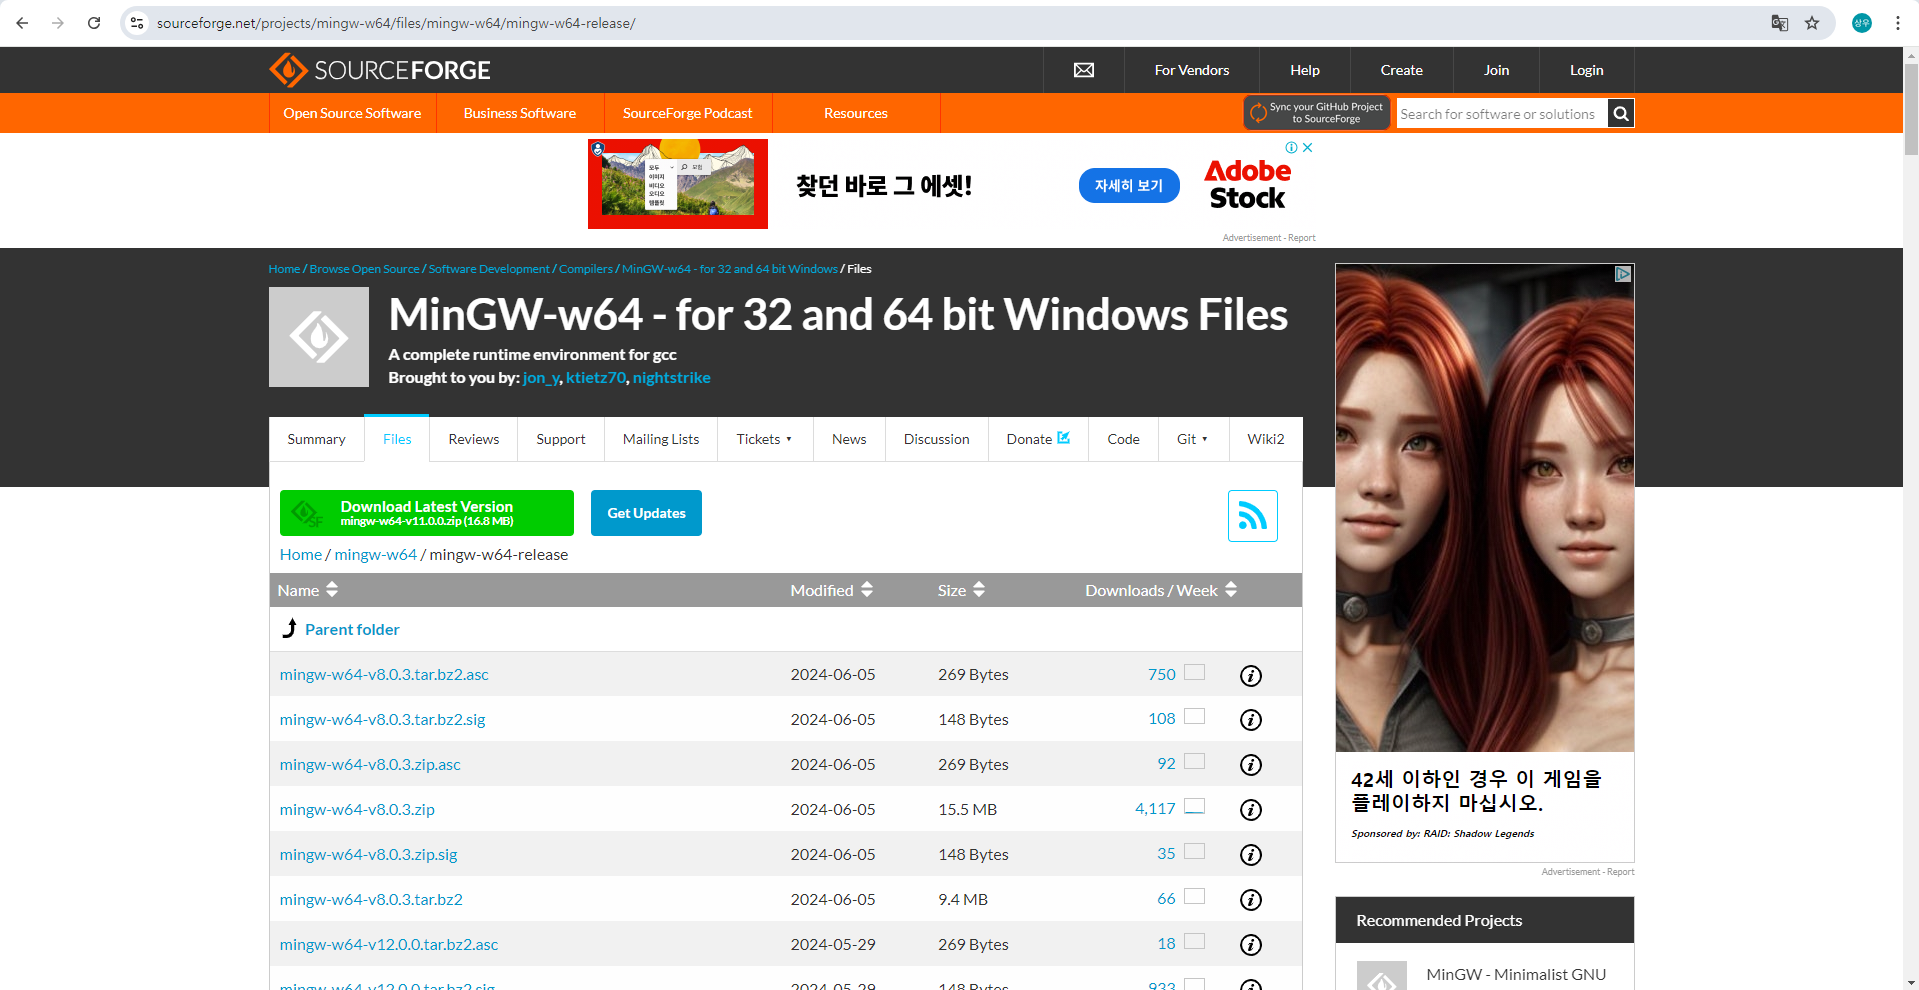Show info for mingw-w64-v8.0.3.tar.bz2.asc
The height and width of the screenshot is (990, 1919).
coord(1251,676)
